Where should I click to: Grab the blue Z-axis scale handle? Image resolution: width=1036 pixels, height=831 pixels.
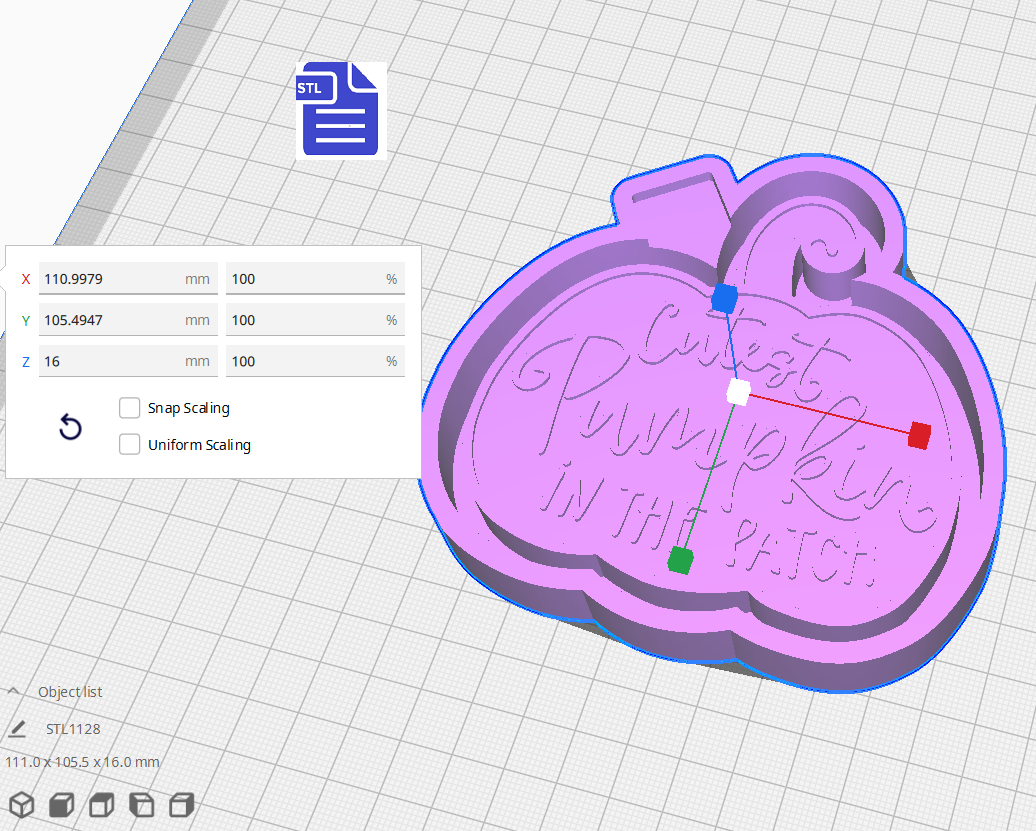point(723,297)
